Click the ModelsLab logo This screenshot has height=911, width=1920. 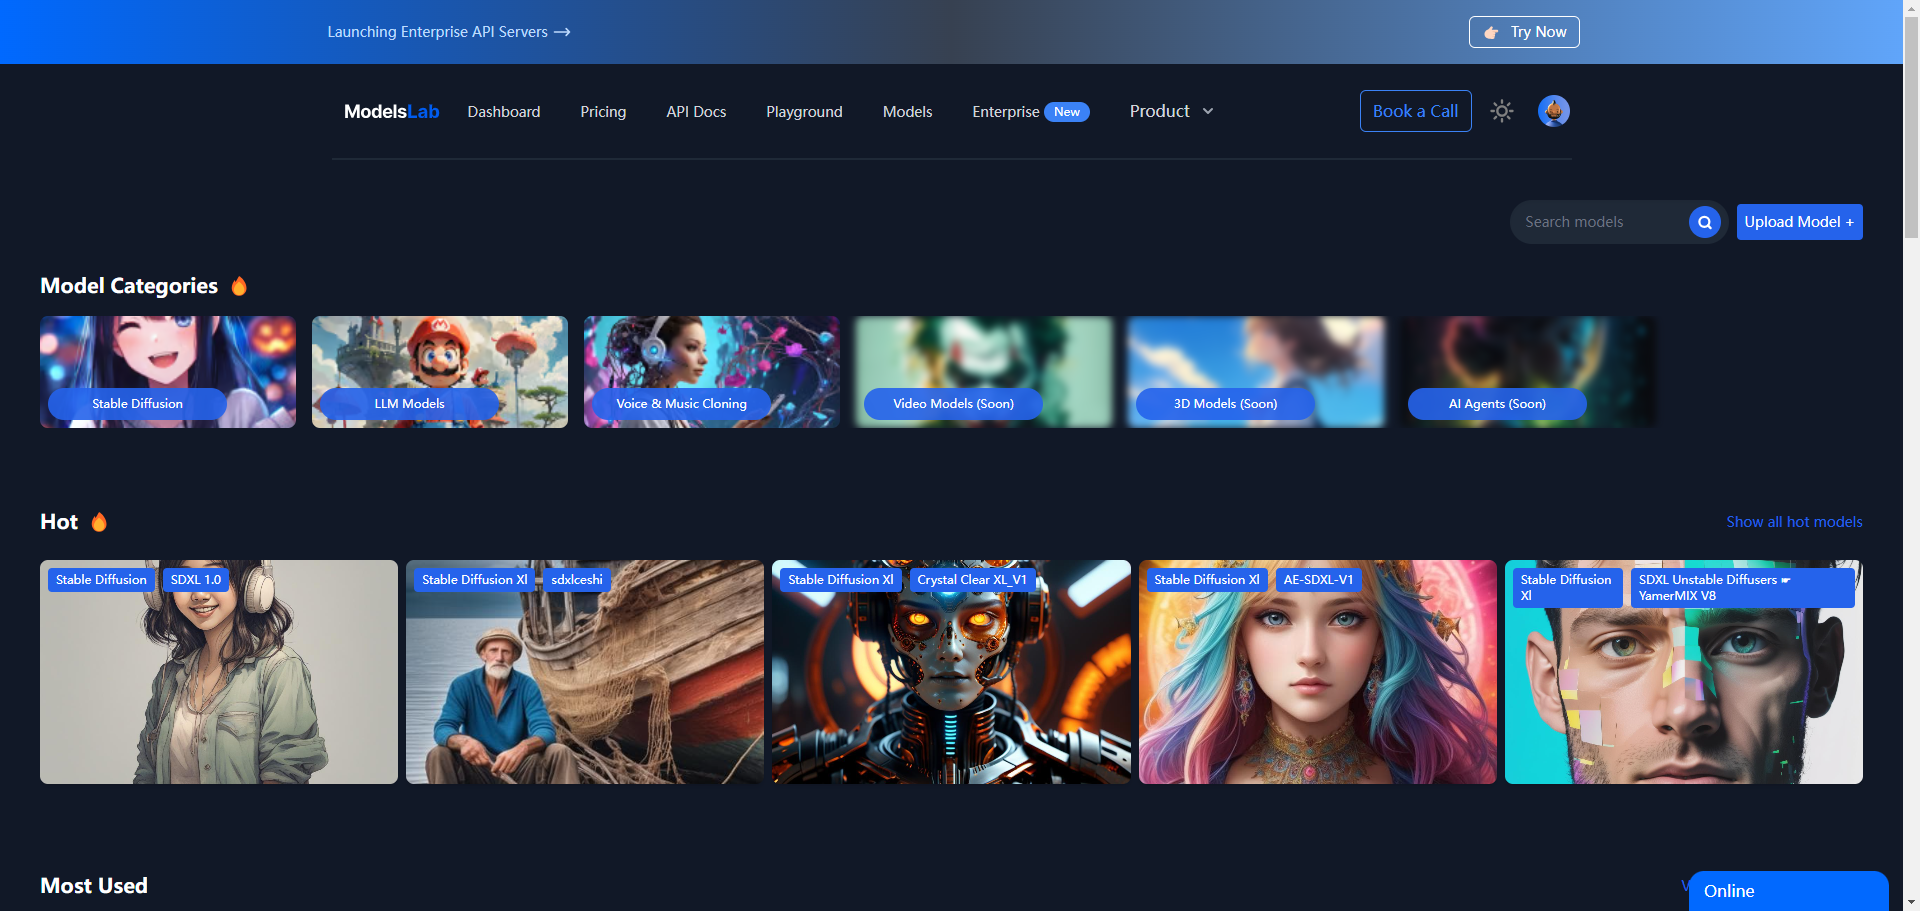click(x=391, y=111)
